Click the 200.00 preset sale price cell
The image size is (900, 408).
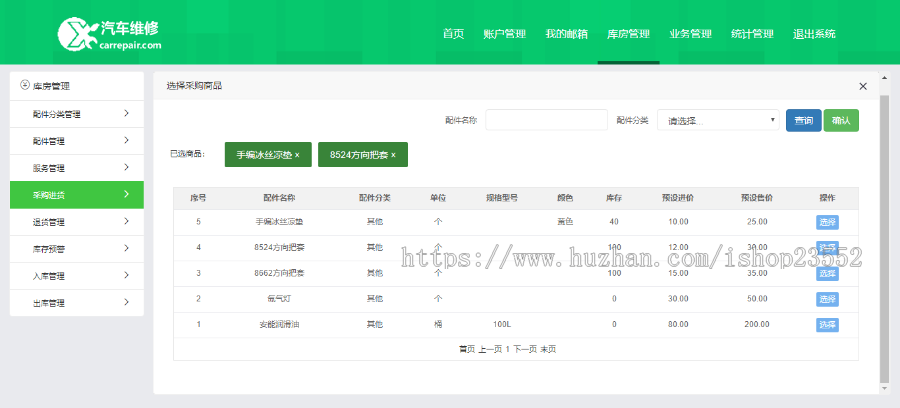click(x=757, y=325)
